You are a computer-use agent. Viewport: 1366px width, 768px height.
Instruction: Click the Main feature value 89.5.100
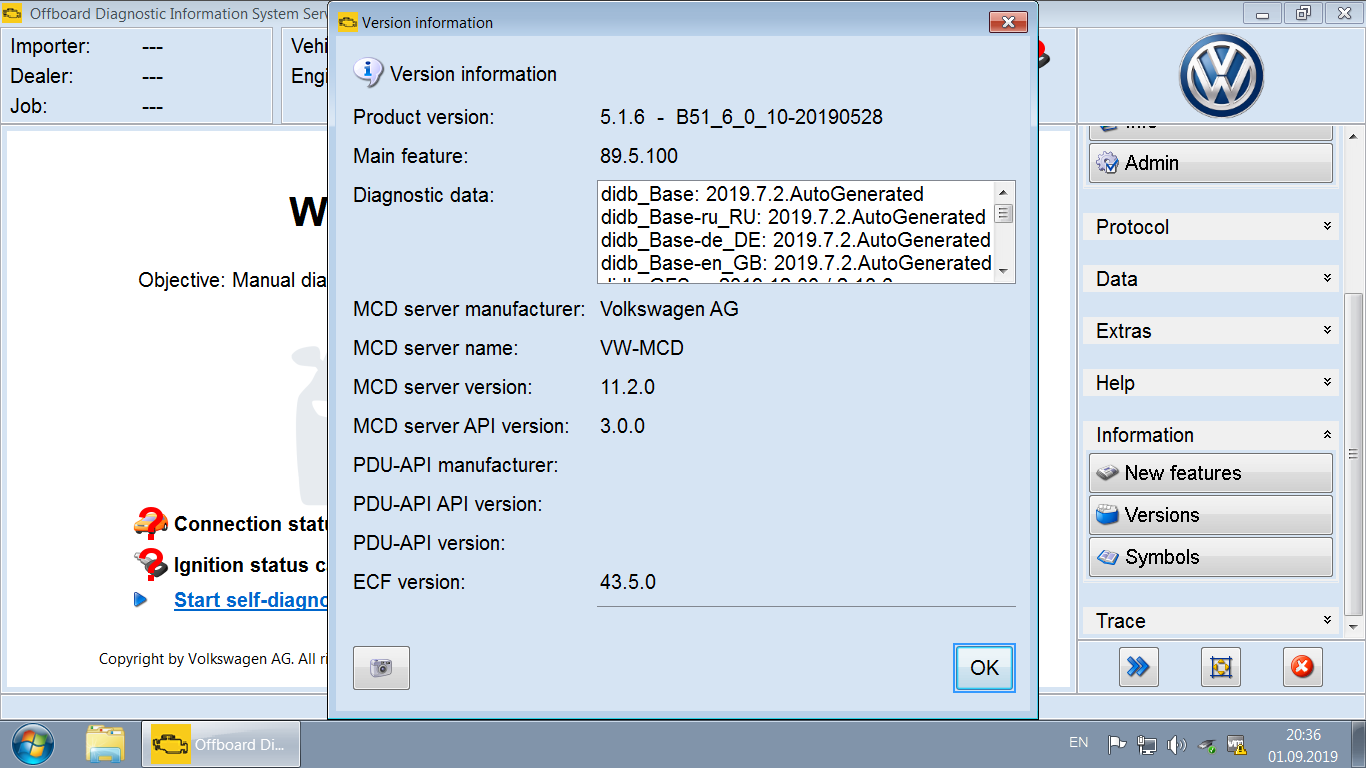(639, 156)
